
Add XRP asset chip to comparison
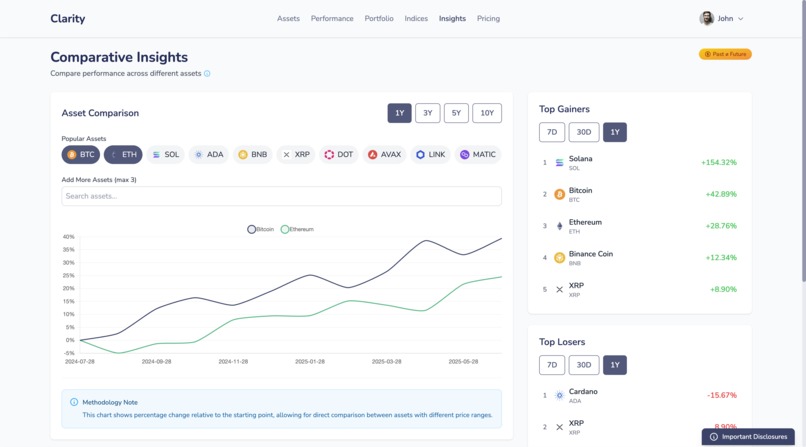pos(296,155)
